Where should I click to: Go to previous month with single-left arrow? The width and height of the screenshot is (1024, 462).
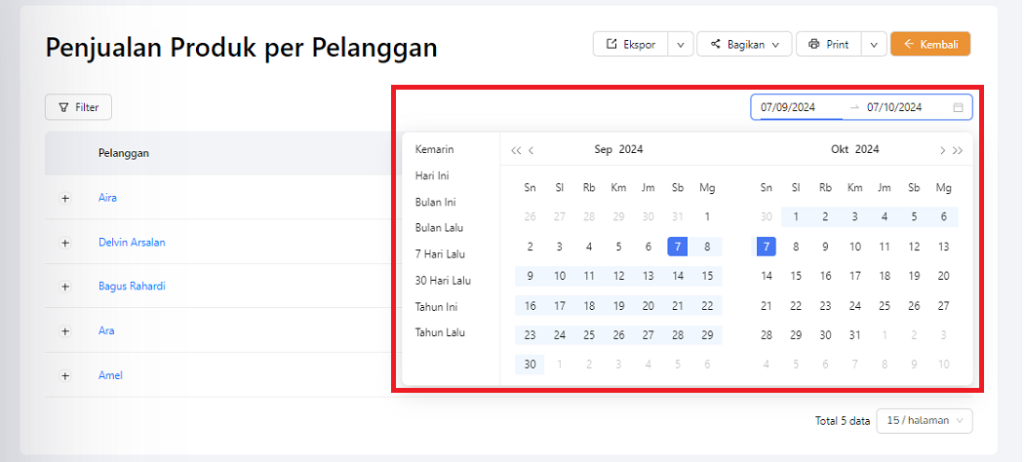(531, 150)
